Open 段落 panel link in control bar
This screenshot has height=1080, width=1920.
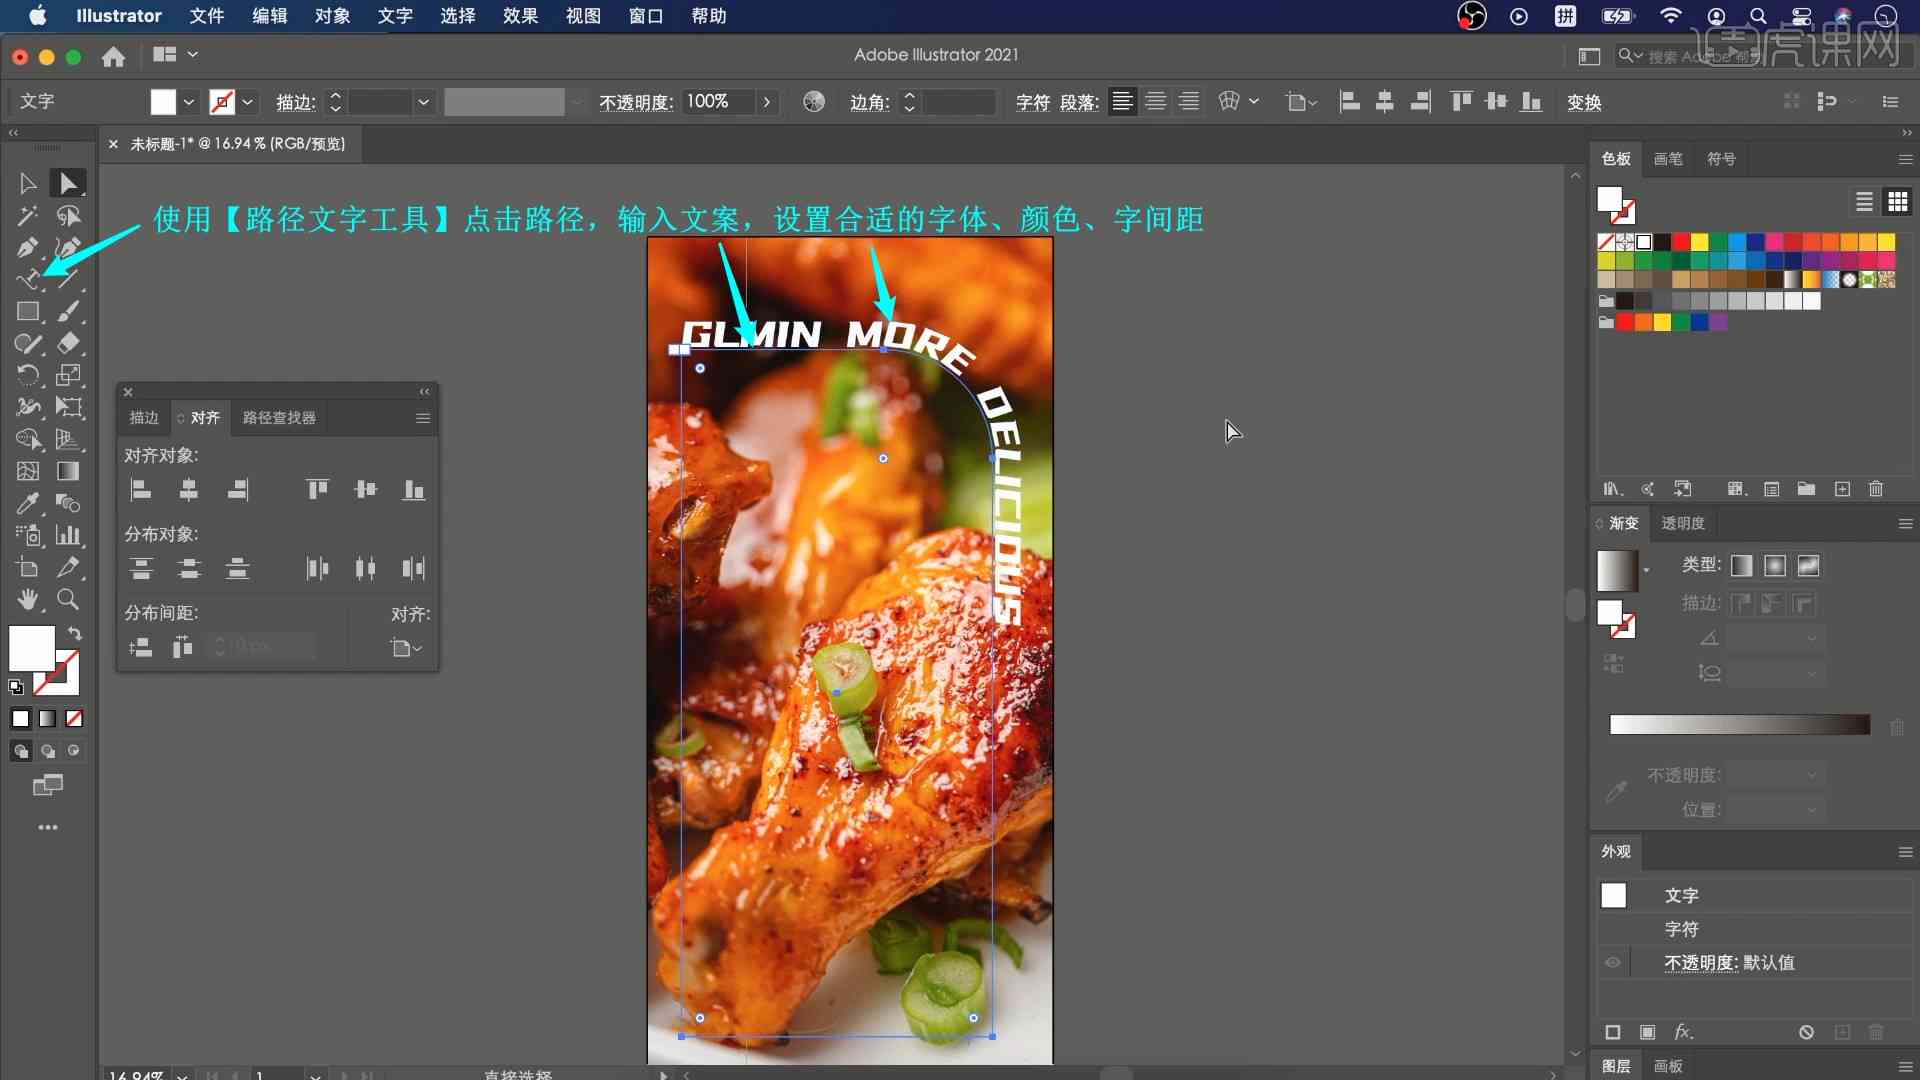(x=1079, y=102)
